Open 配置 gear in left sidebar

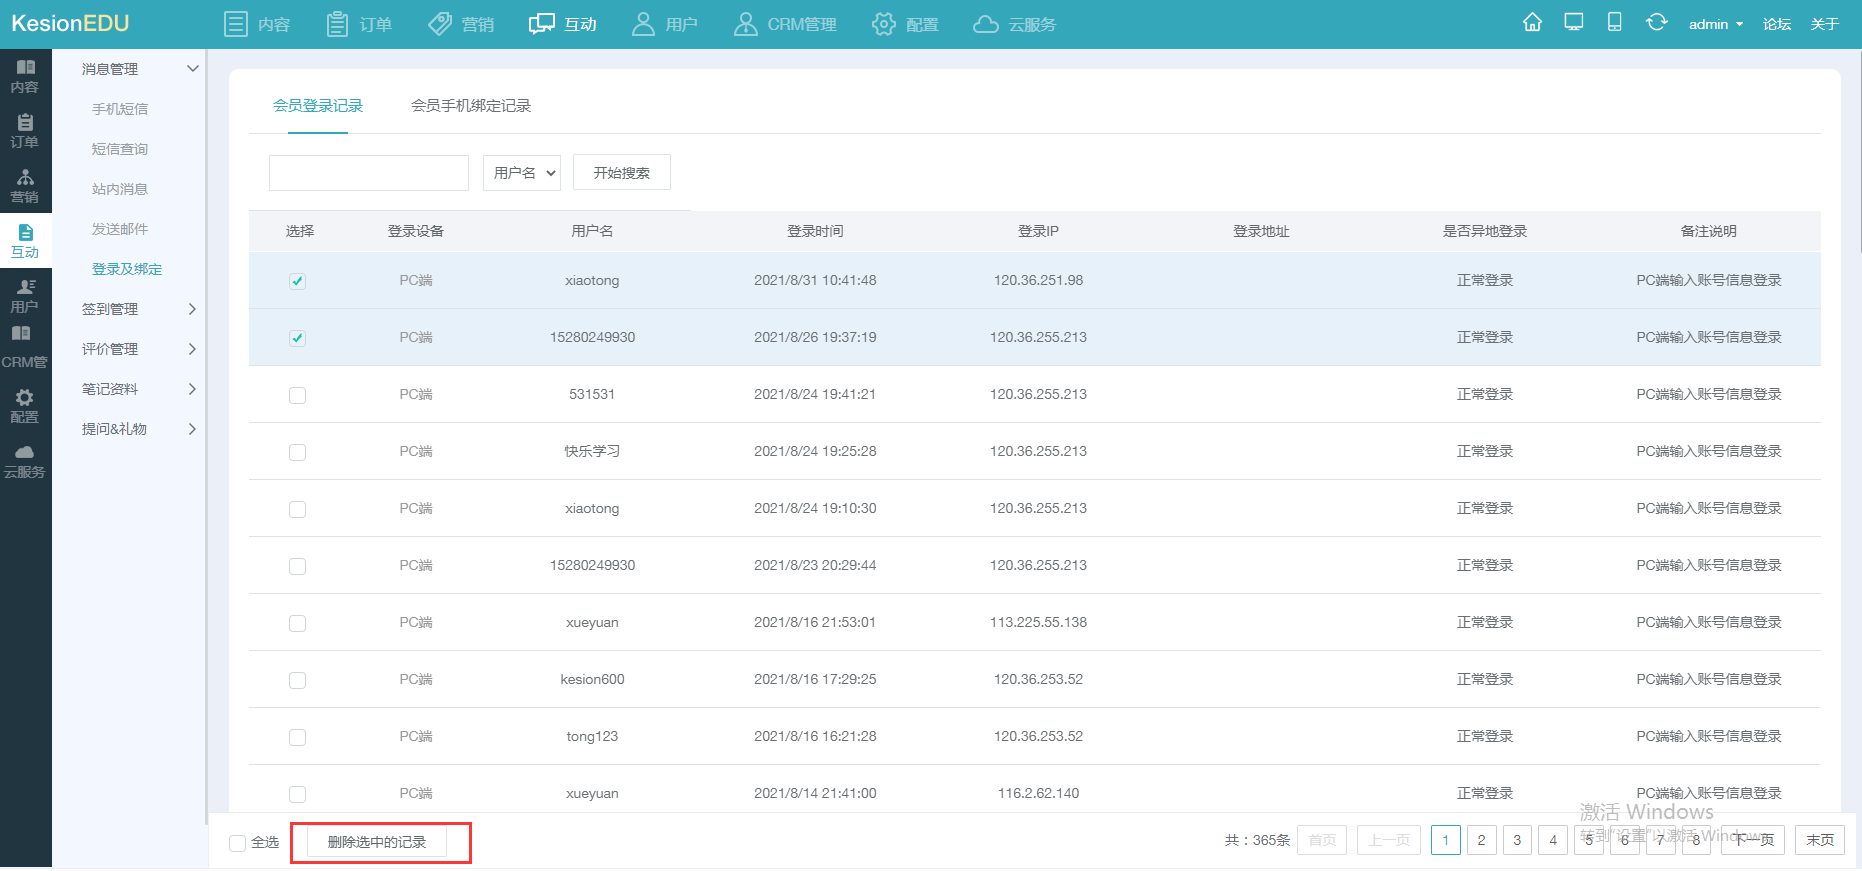(25, 406)
